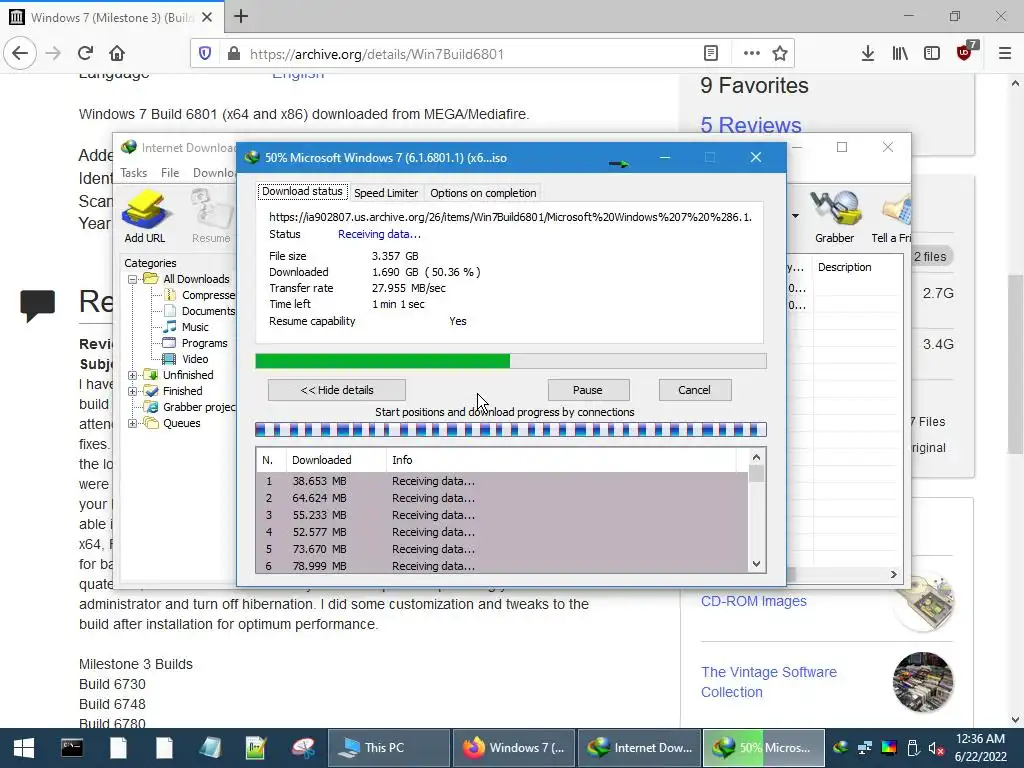Open a new Firefox tab
1024x768 pixels.
pyautogui.click(x=240, y=16)
